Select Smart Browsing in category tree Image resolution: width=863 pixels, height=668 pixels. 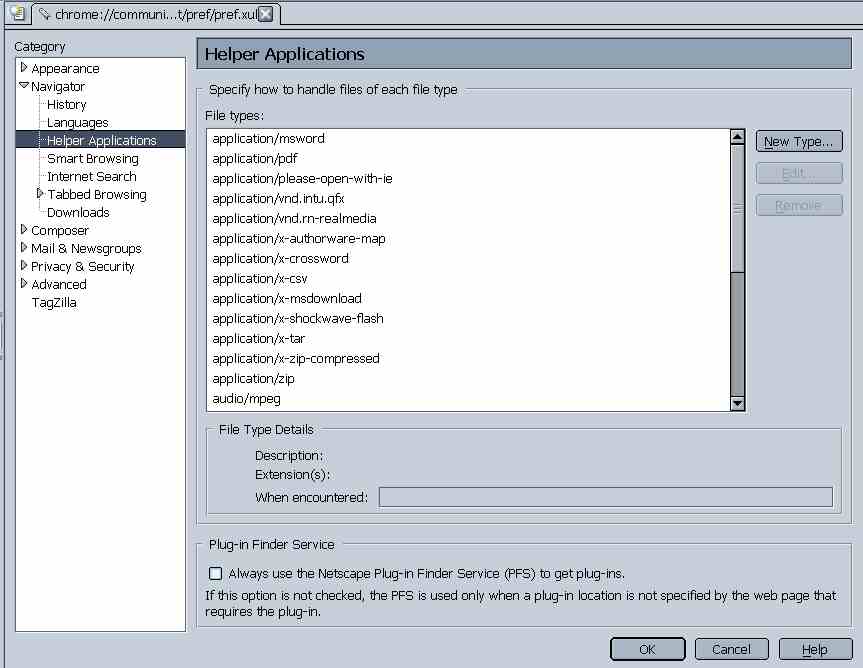[x=93, y=159]
